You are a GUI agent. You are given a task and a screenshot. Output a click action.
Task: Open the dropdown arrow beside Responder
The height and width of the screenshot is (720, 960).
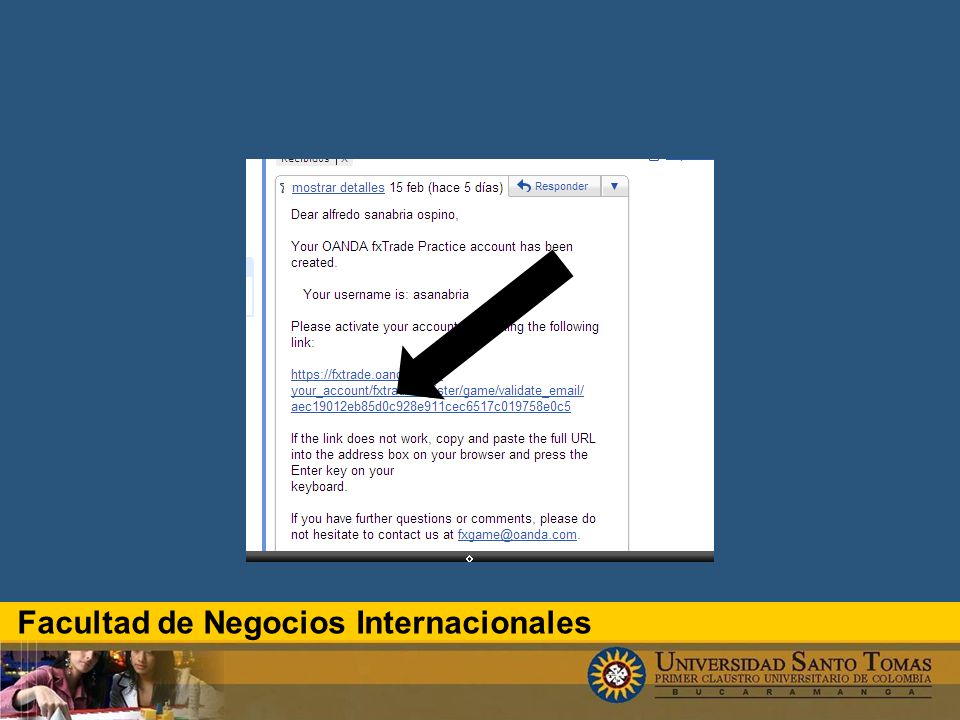tap(615, 186)
